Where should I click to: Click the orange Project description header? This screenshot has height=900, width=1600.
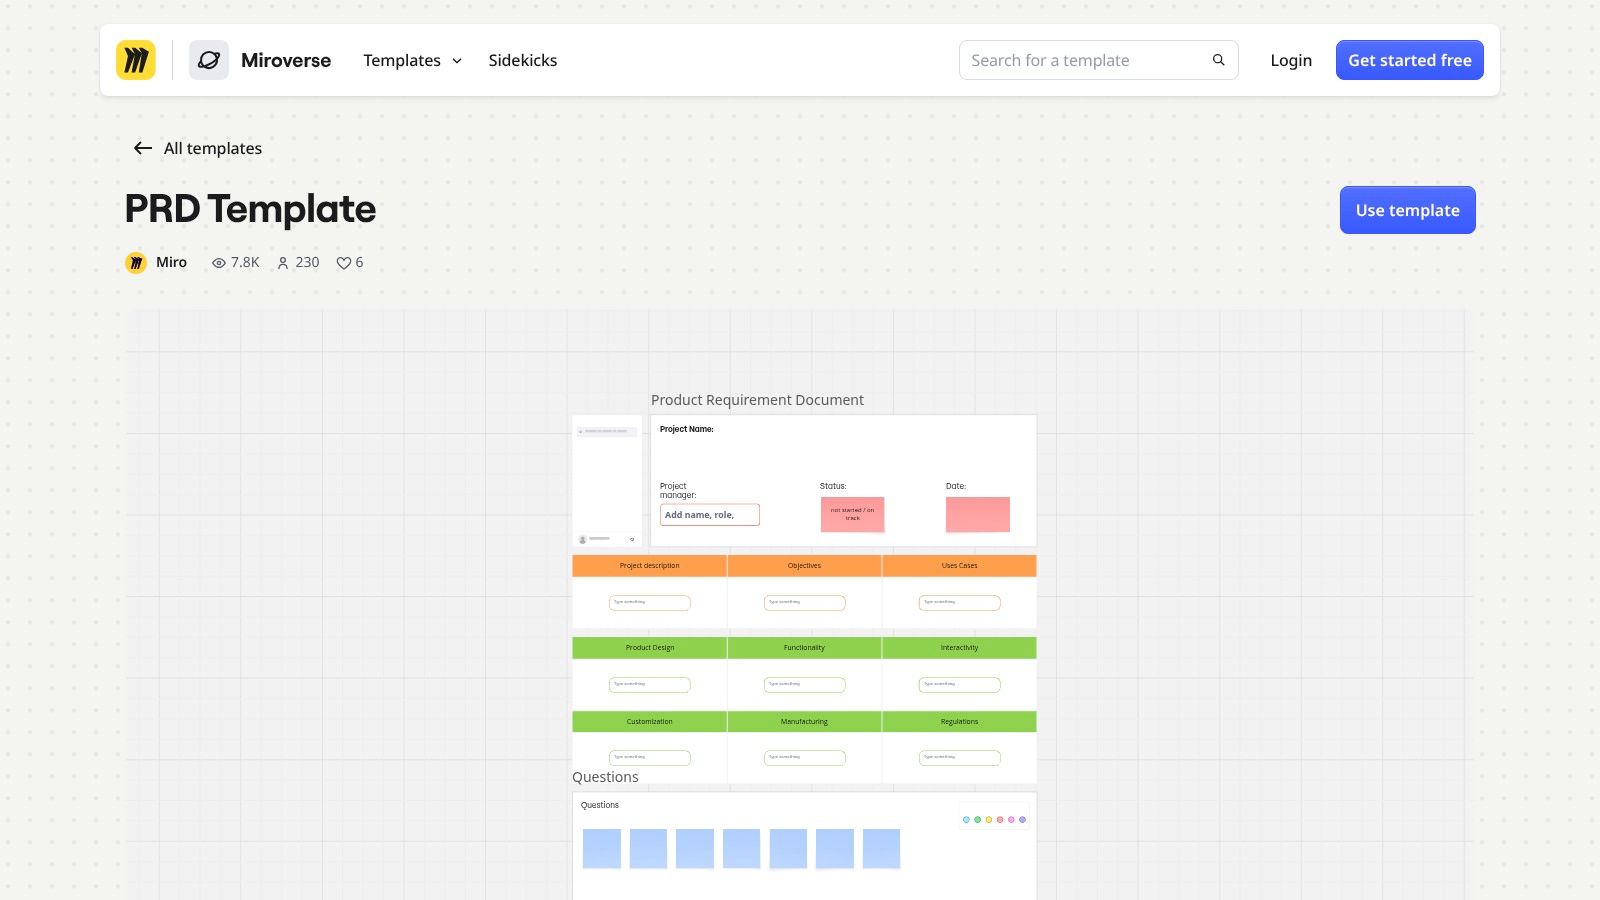point(649,566)
